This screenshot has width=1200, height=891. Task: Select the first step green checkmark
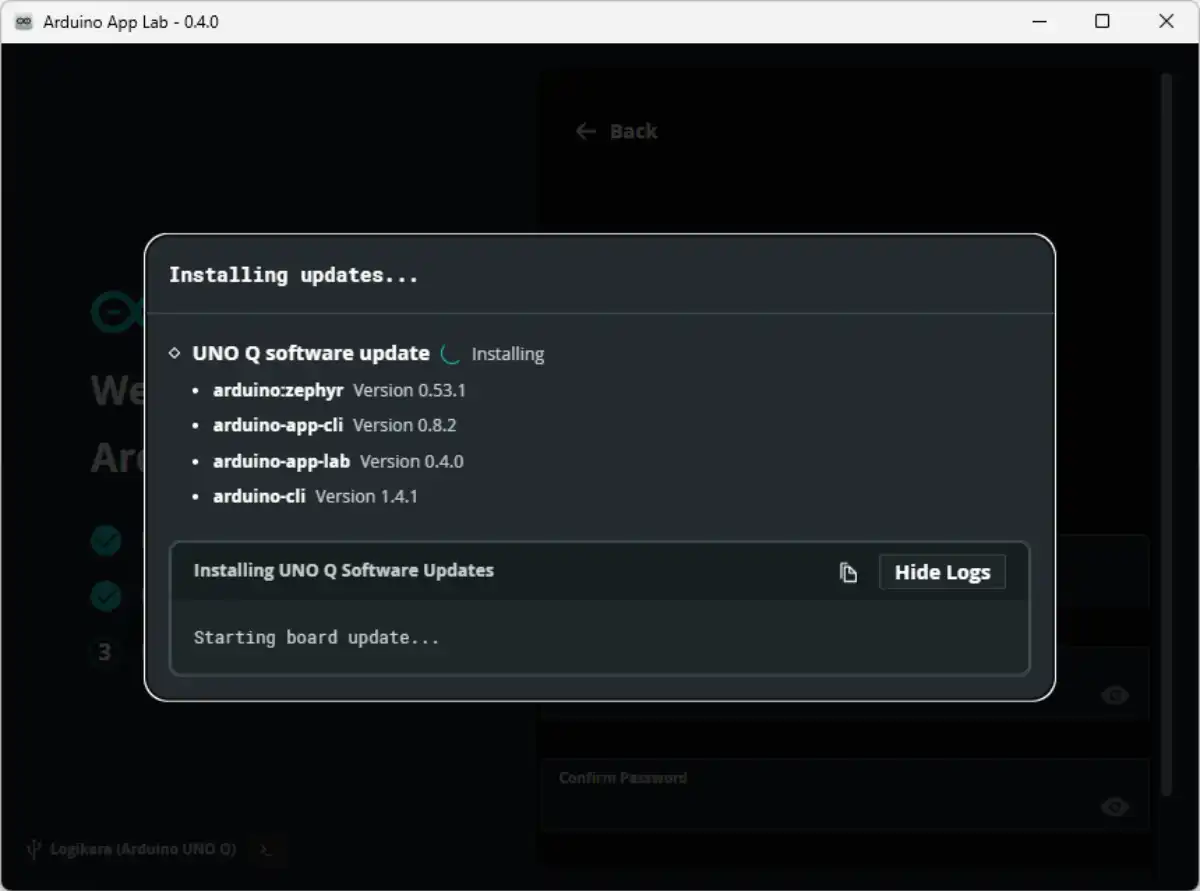point(106,540)
